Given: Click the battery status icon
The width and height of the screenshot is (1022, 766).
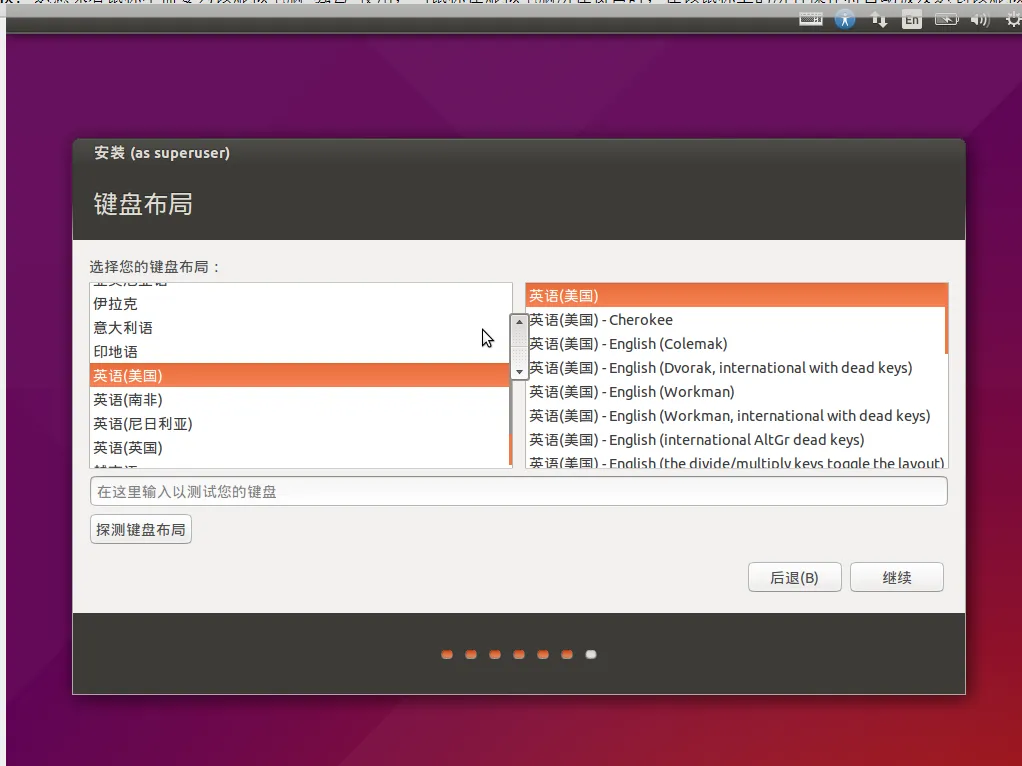Looking at the screenshot, I should pos(946,19).
